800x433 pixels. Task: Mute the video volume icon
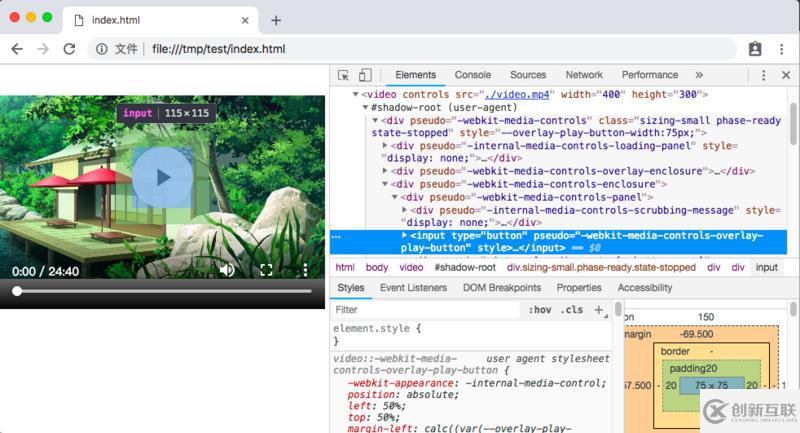[x=227, y=270]
